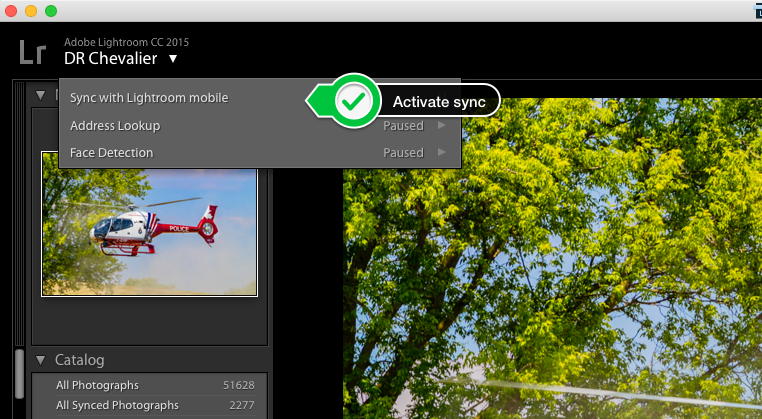
Task: Toggle the Paused status for Address Lookup
Action: (403, 126)
